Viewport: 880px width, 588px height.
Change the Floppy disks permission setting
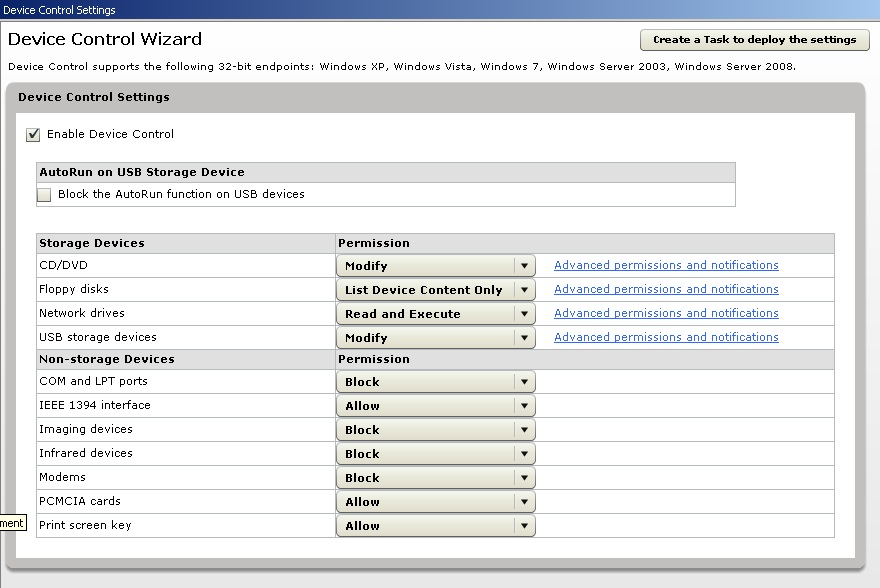tap(525, 289)
